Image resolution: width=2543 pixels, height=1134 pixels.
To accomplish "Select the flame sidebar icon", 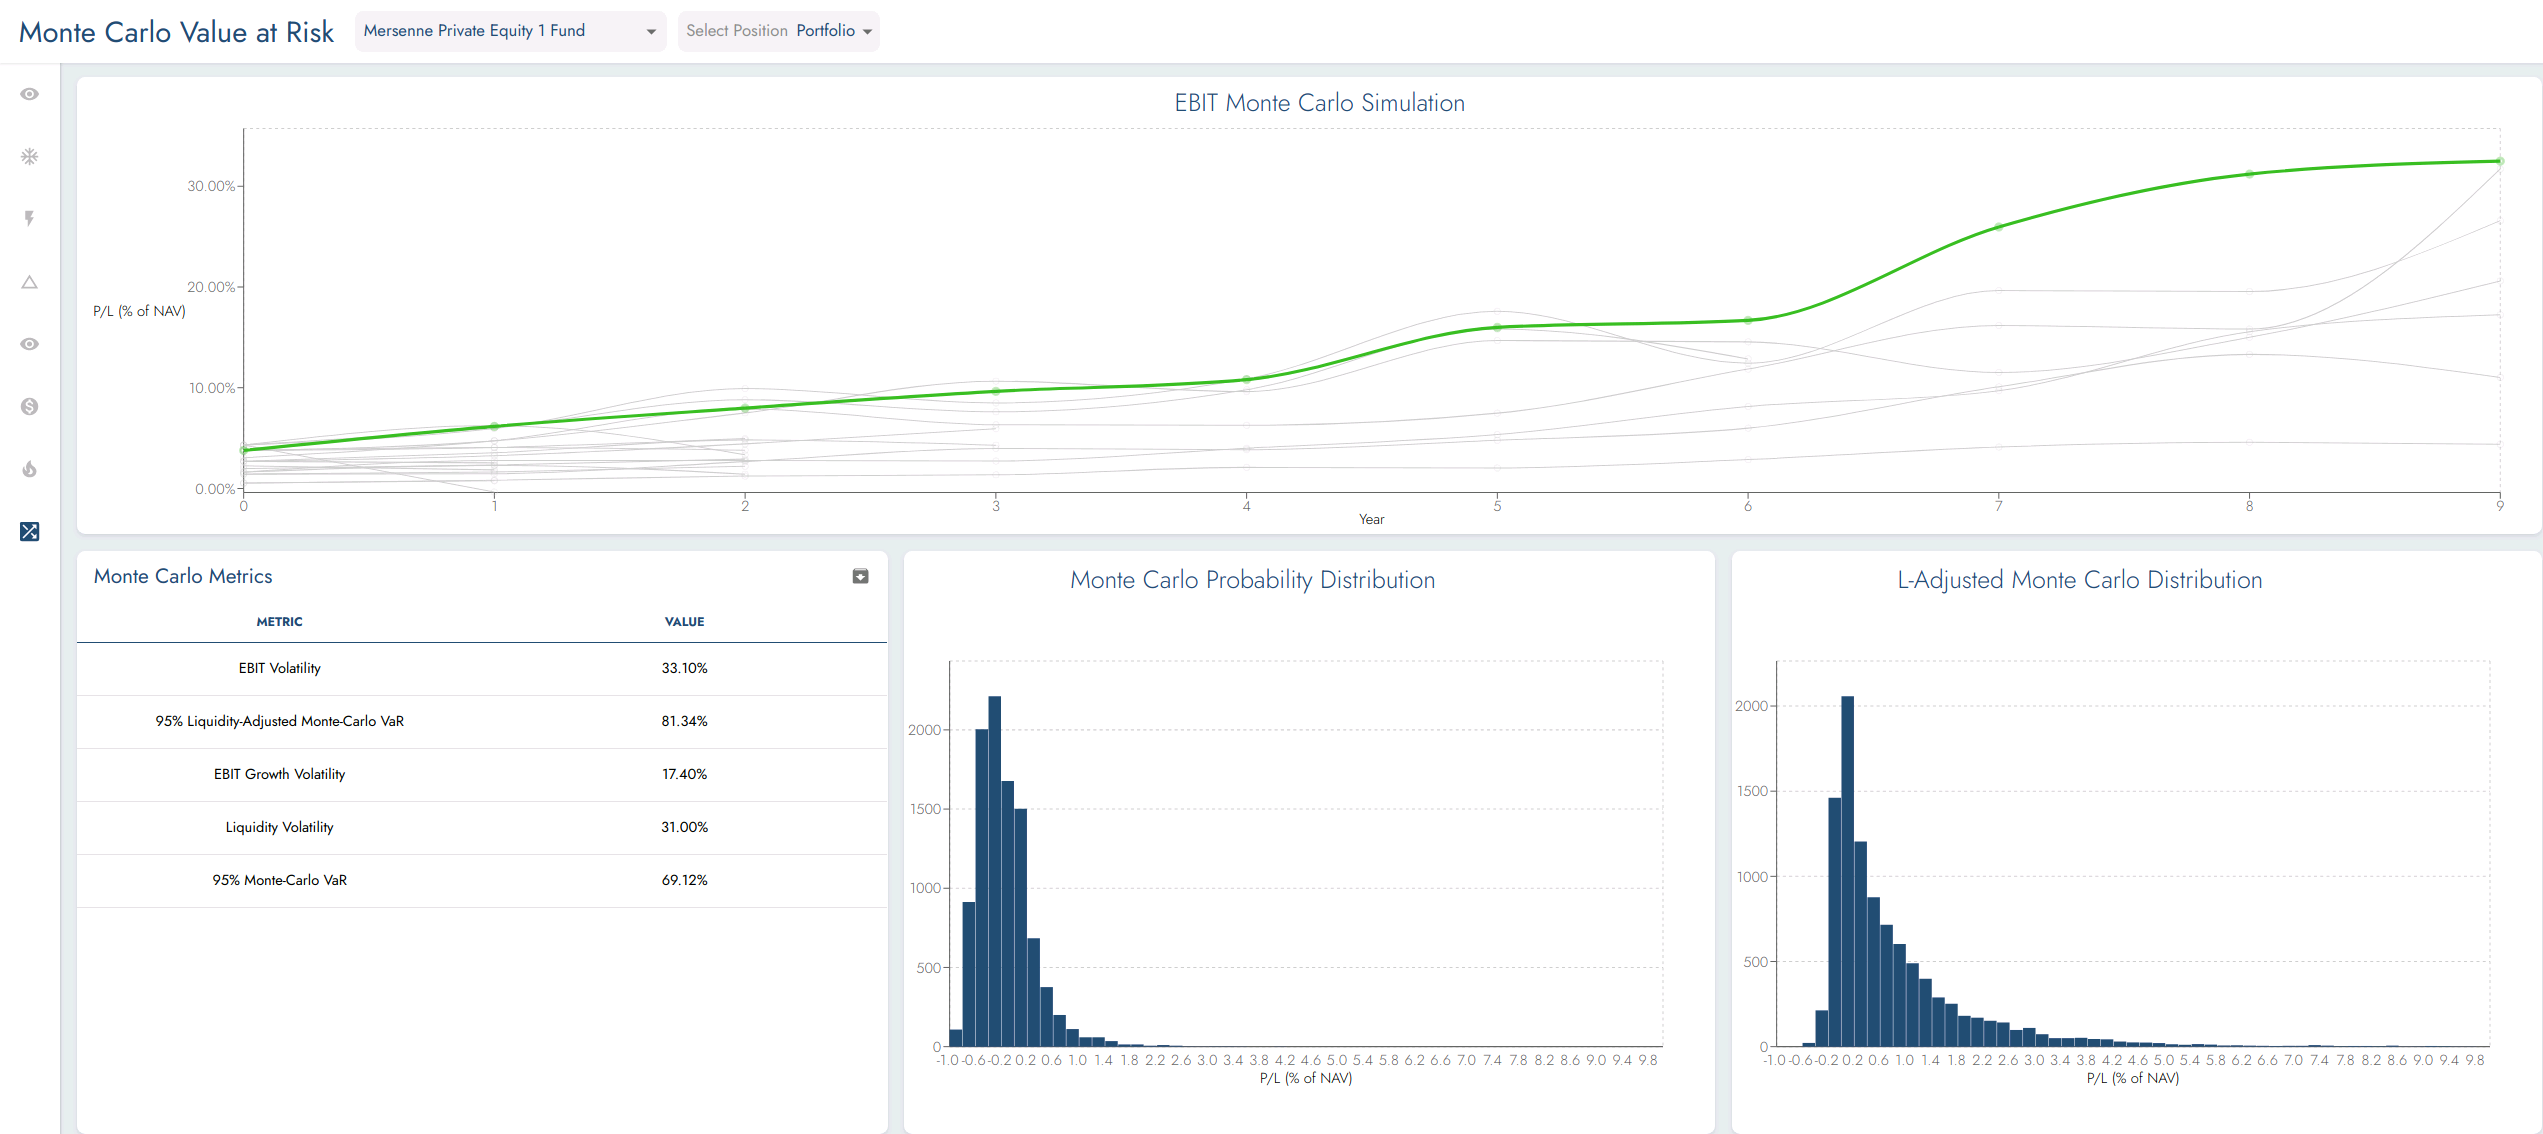I will pyautogui.click(x=30, y=469).
